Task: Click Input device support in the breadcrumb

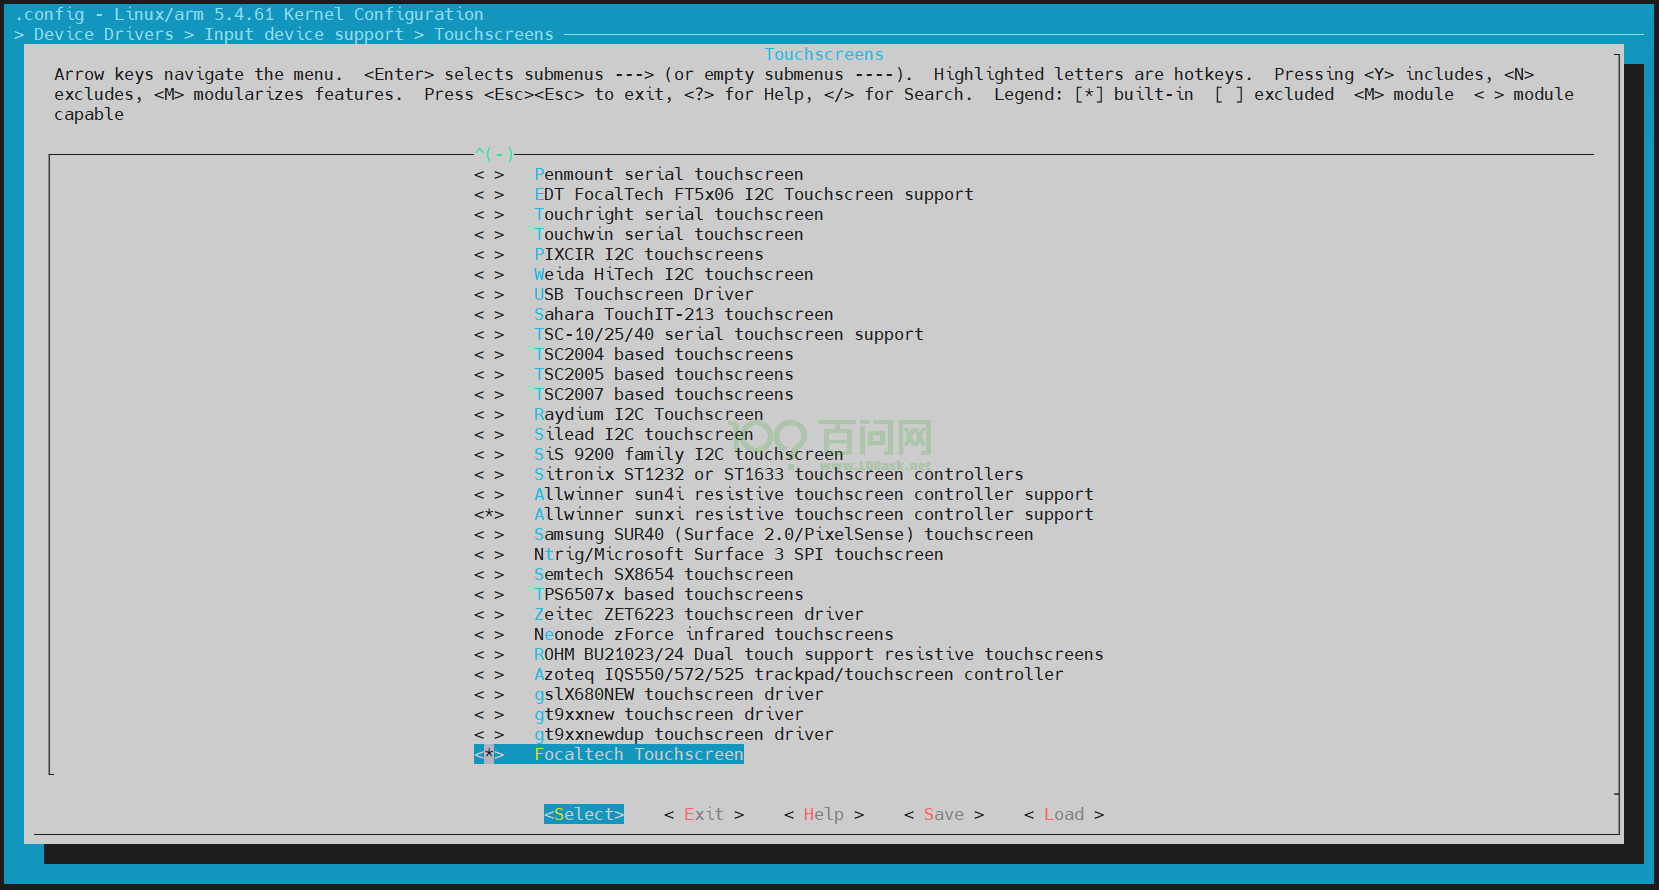Action: point(304,34)
